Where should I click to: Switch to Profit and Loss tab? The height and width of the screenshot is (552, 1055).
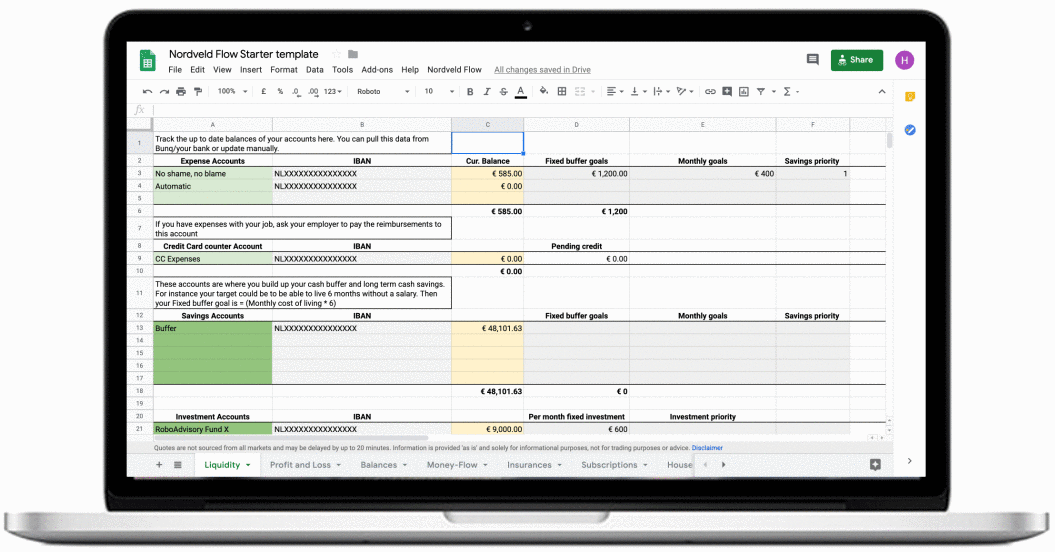tap(305, 465)
